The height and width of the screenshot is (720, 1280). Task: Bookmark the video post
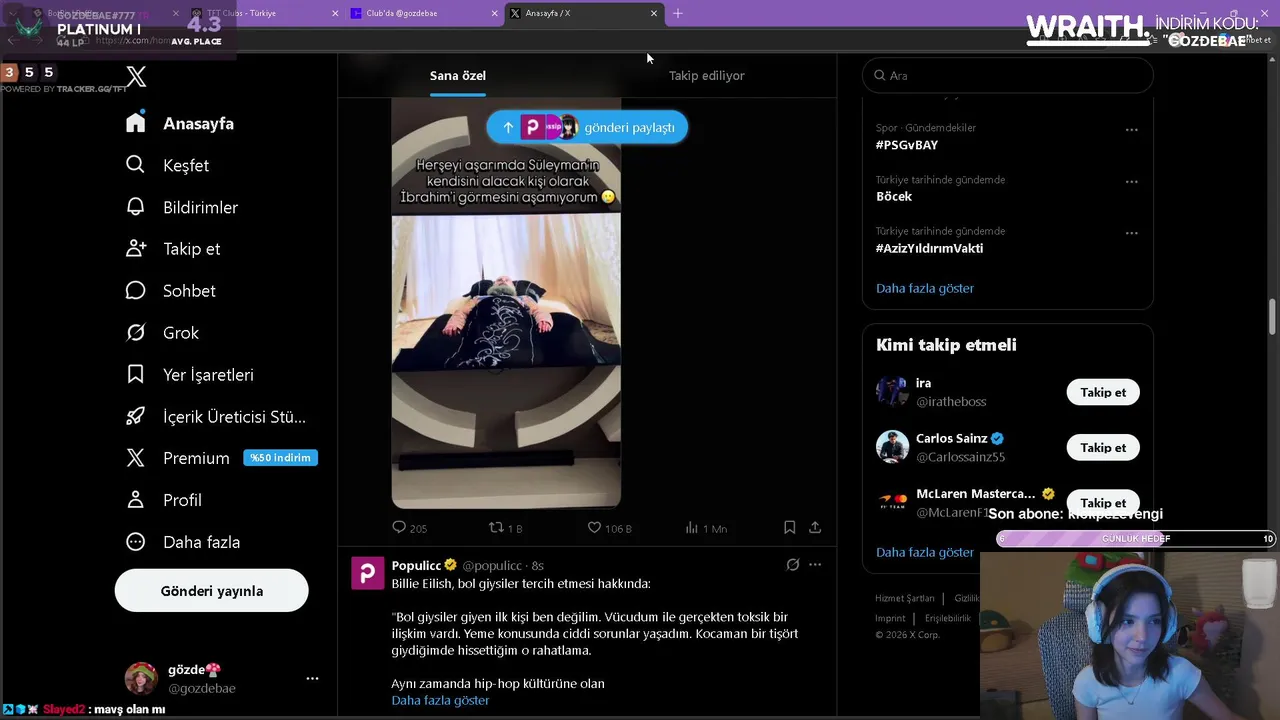coord(789,527)
